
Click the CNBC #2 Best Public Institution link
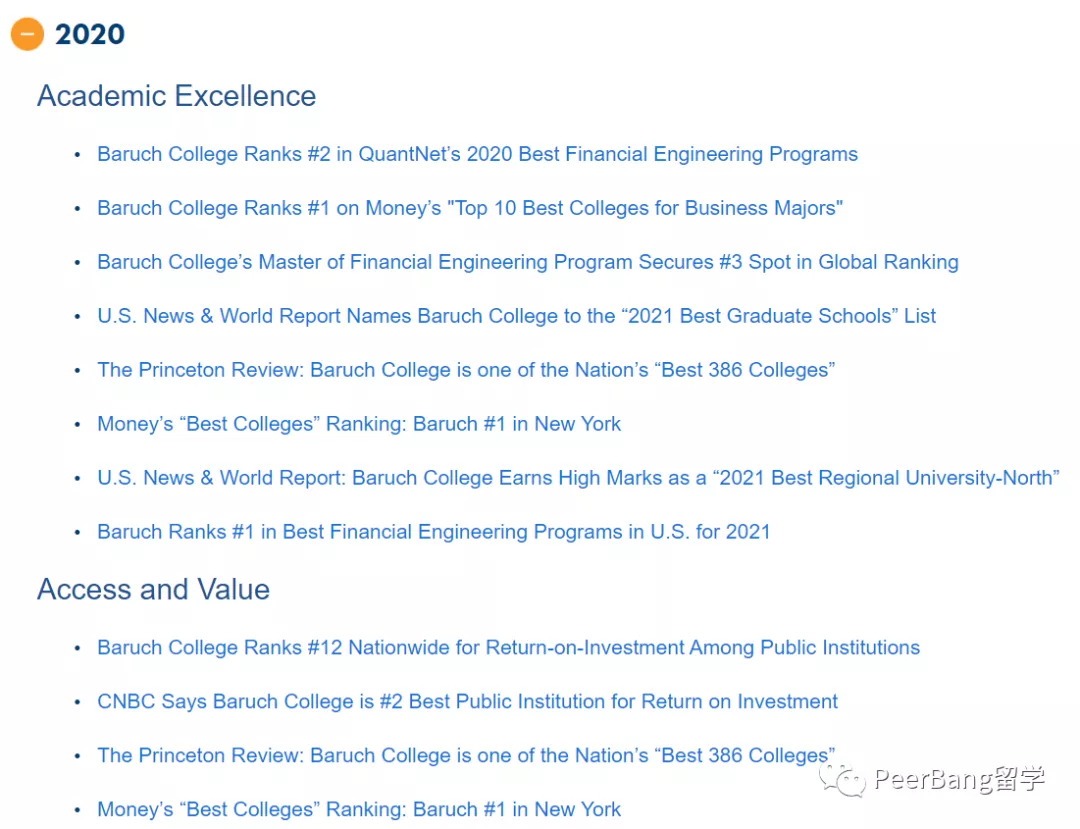(467, 702)
